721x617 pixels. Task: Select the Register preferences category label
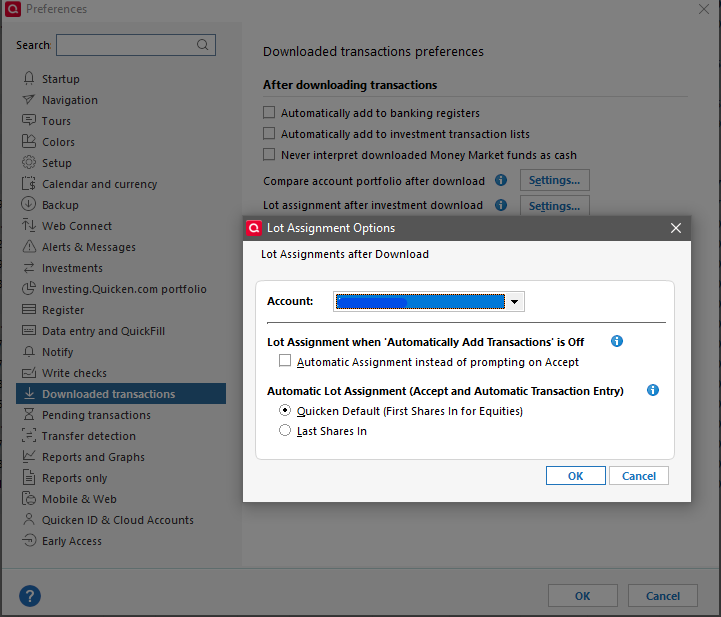[x=63, y=310]
